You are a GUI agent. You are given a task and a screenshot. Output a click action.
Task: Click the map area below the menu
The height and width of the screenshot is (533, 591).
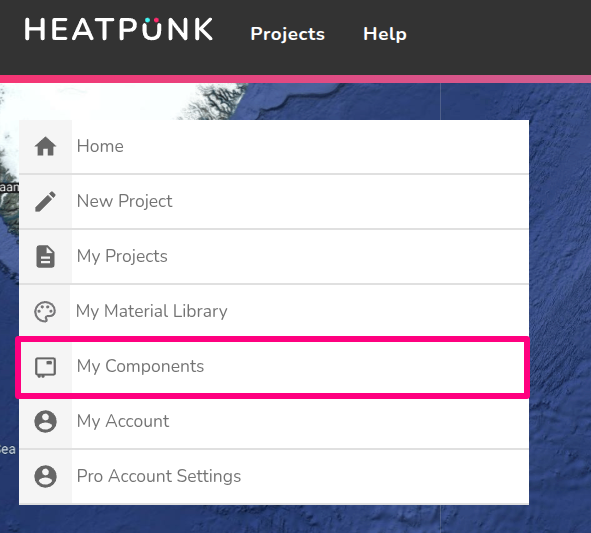[x=274, y=519]
